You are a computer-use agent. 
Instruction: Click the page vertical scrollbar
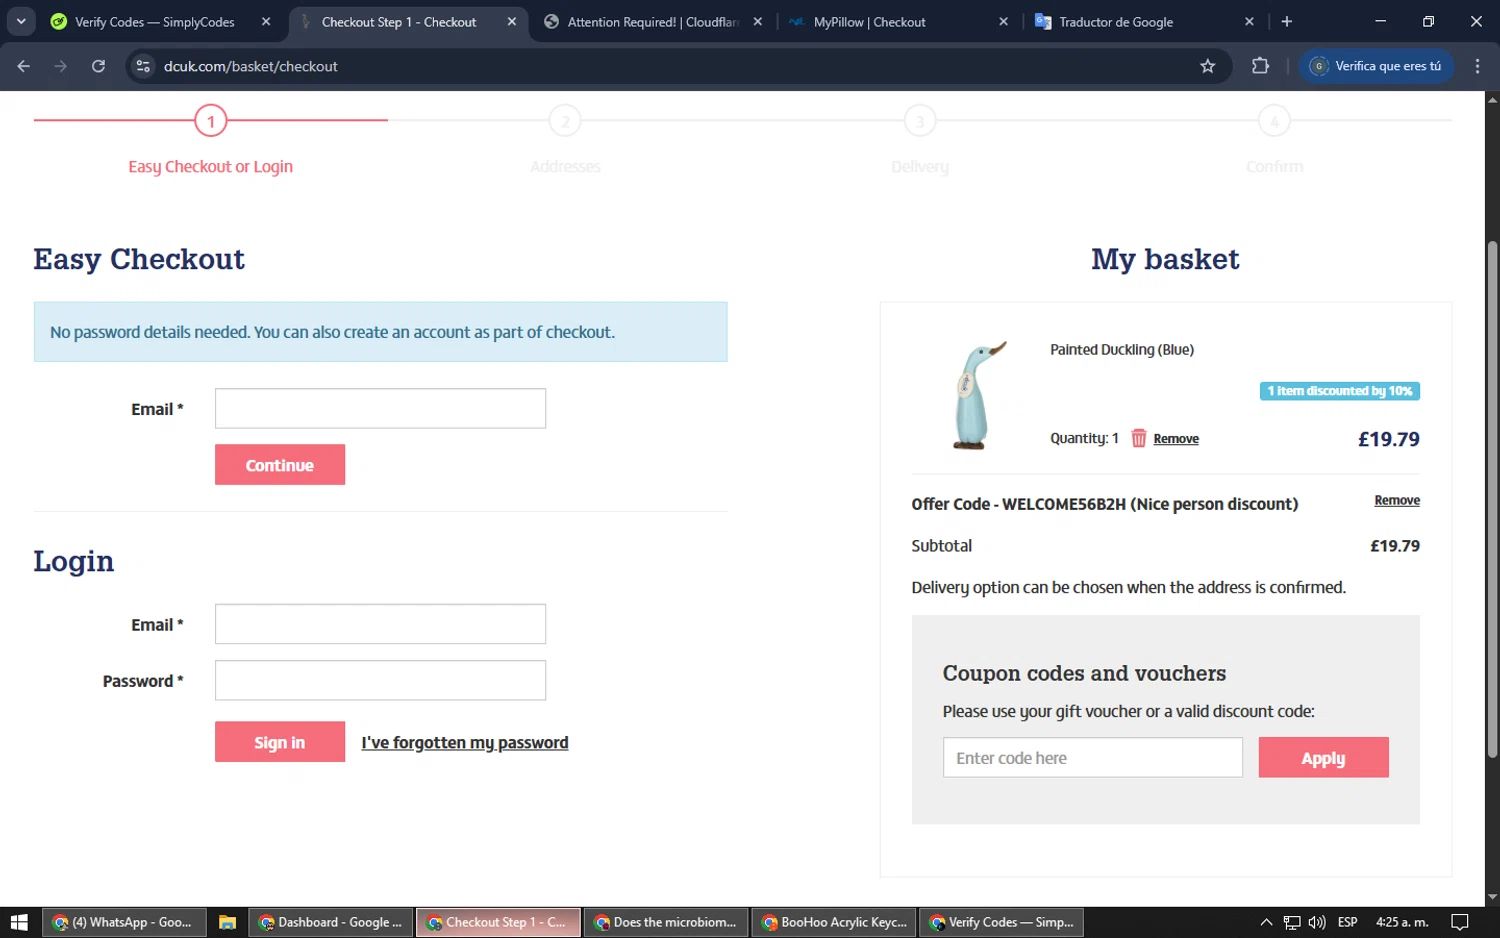[x=1492, y=498]
